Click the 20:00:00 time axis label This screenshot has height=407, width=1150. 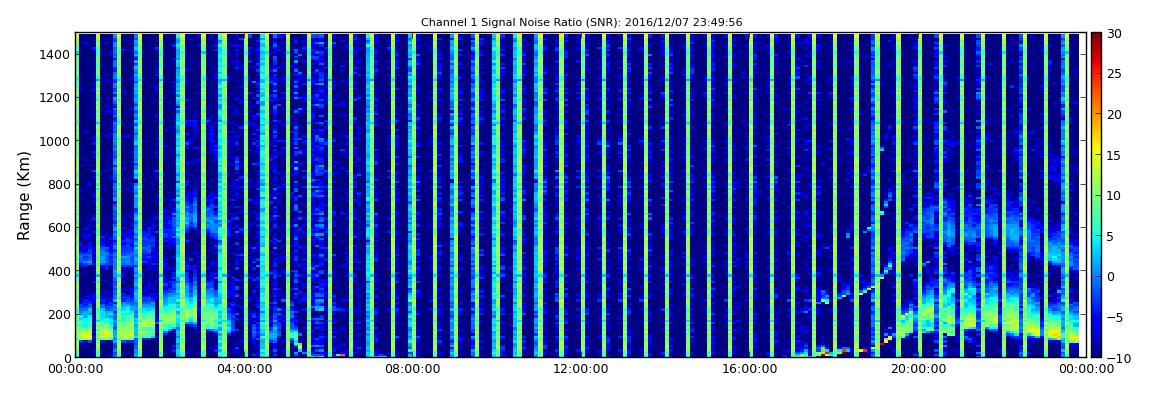[918, 369]
